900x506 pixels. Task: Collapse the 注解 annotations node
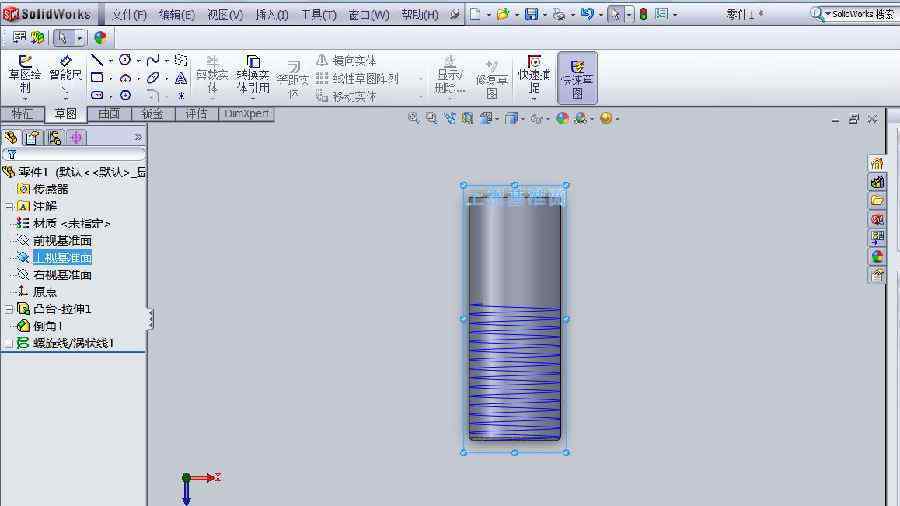[9, 206]
